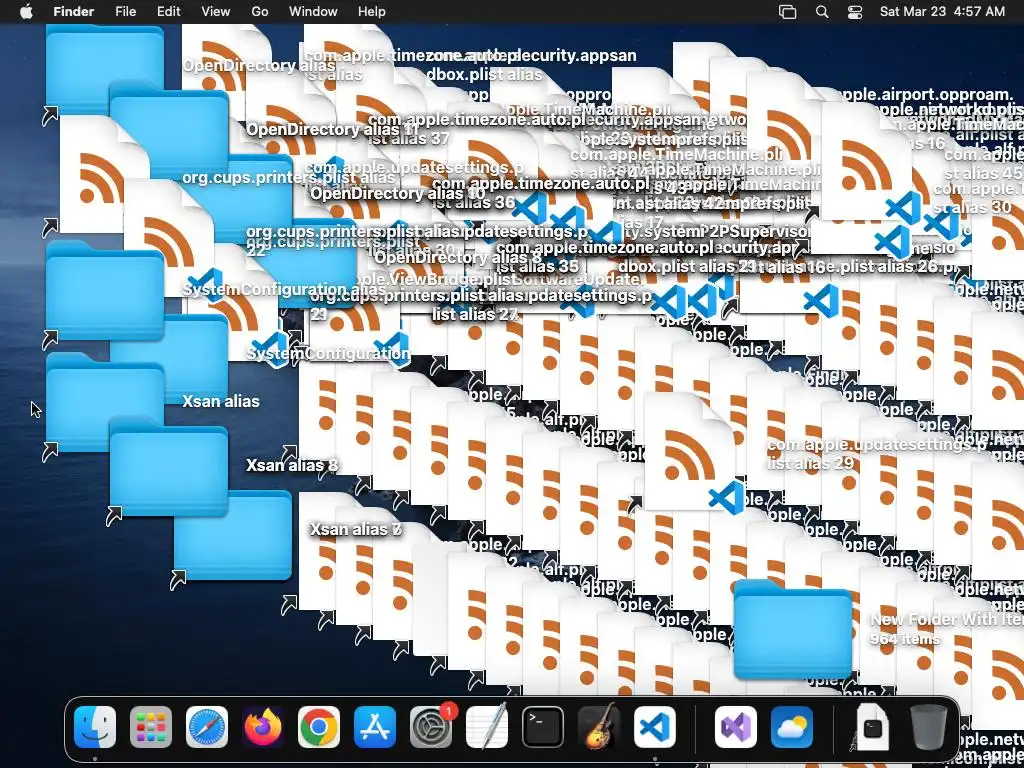Open Finder from the Dock

(95, 727)
